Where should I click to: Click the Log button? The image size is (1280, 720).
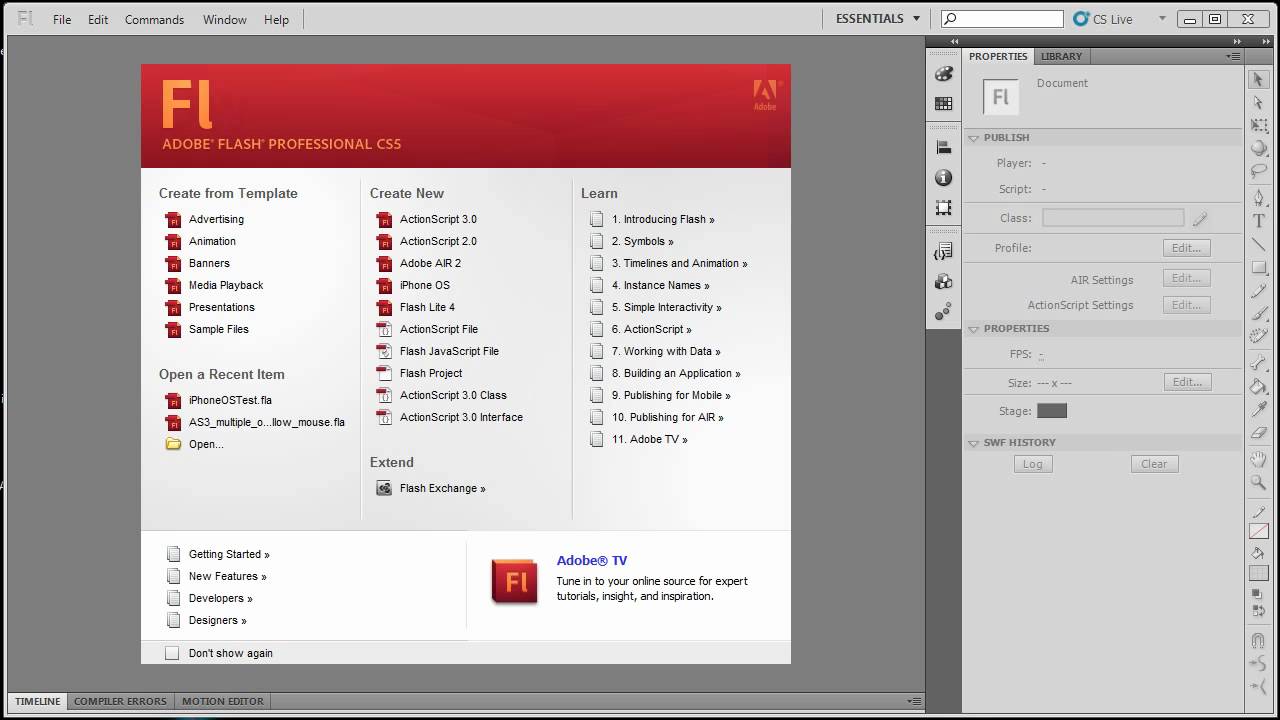point(1033,464)
